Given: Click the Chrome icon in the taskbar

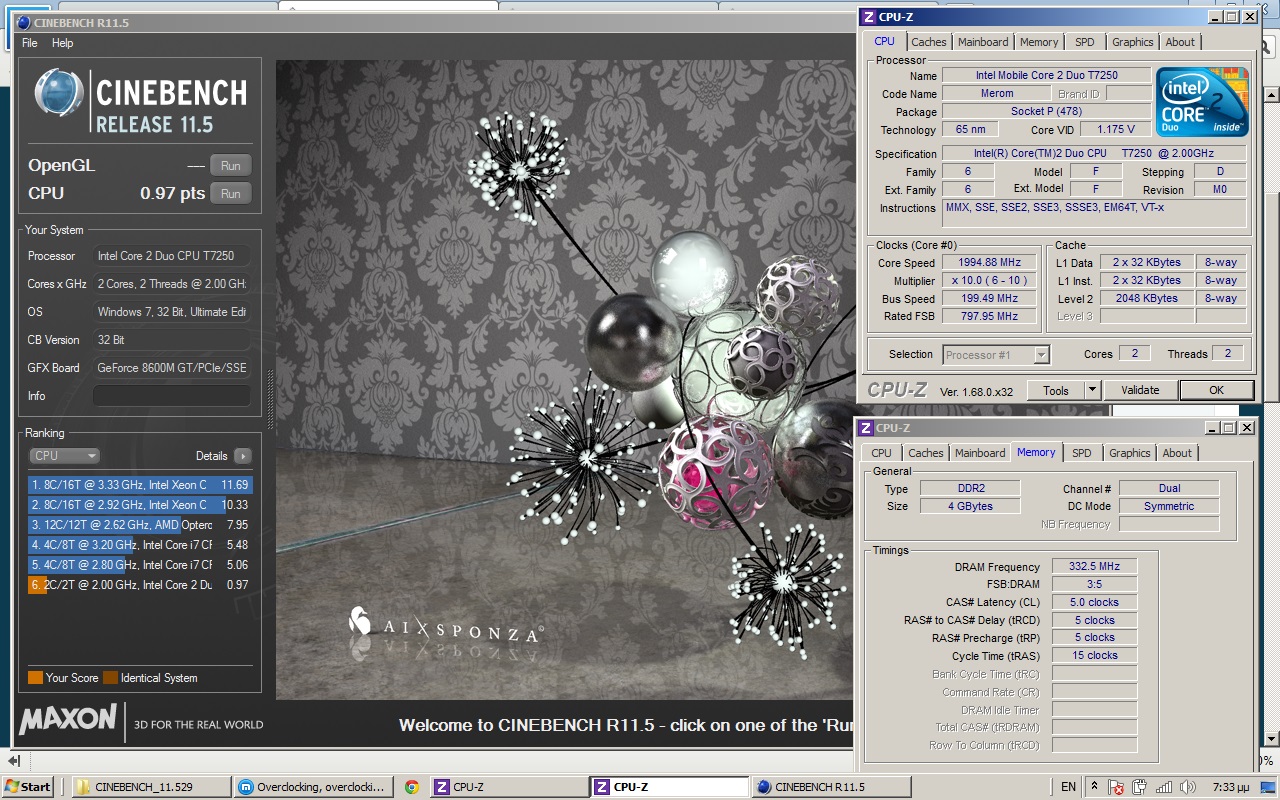Looking at the screenshot, I should tap(411, 787).
